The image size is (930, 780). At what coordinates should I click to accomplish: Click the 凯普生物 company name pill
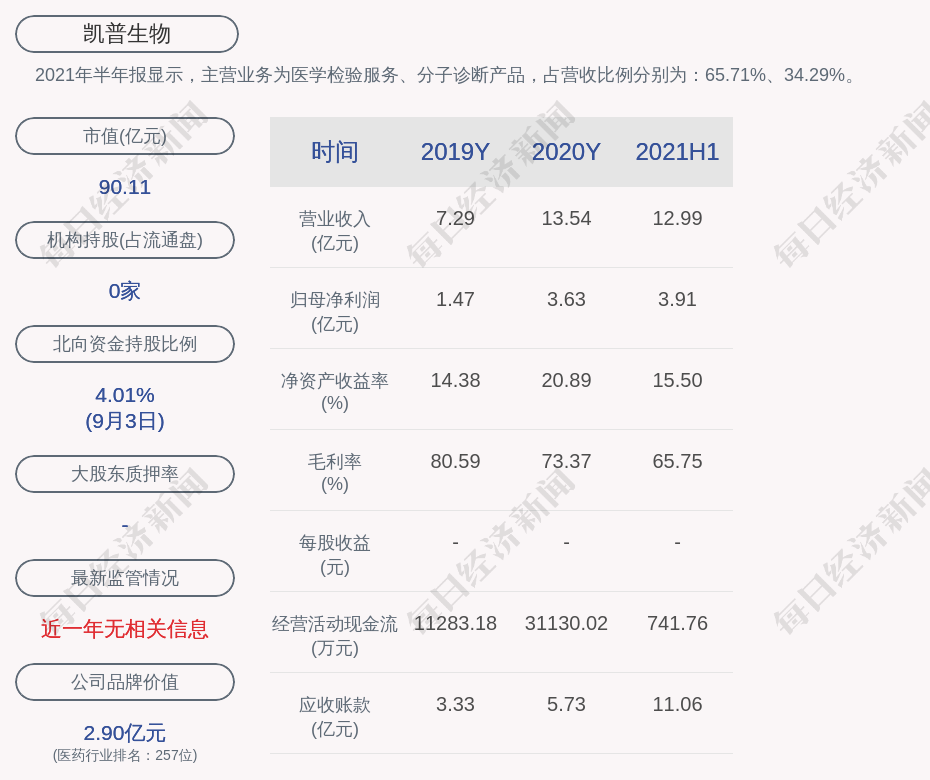[126, 34]
